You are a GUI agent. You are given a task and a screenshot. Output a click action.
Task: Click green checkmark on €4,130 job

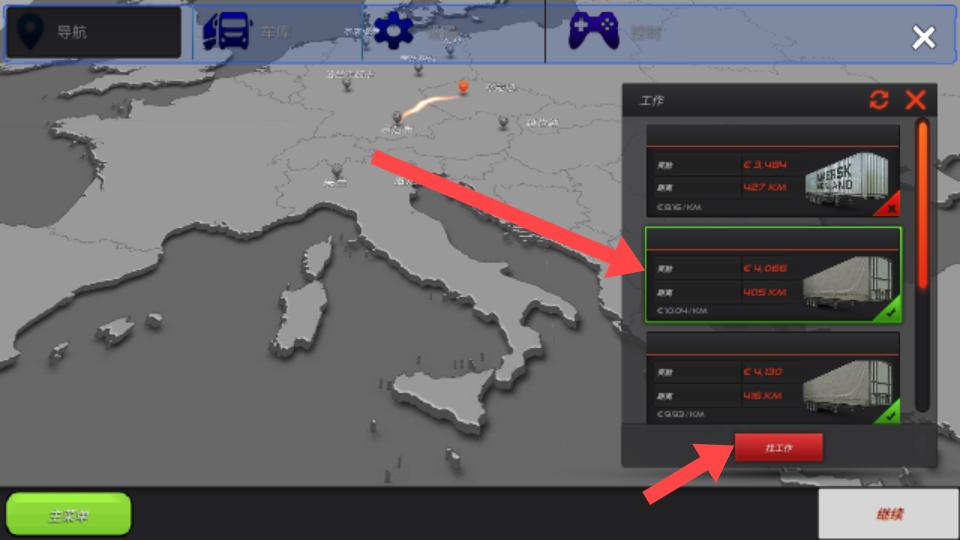point(889,413)
